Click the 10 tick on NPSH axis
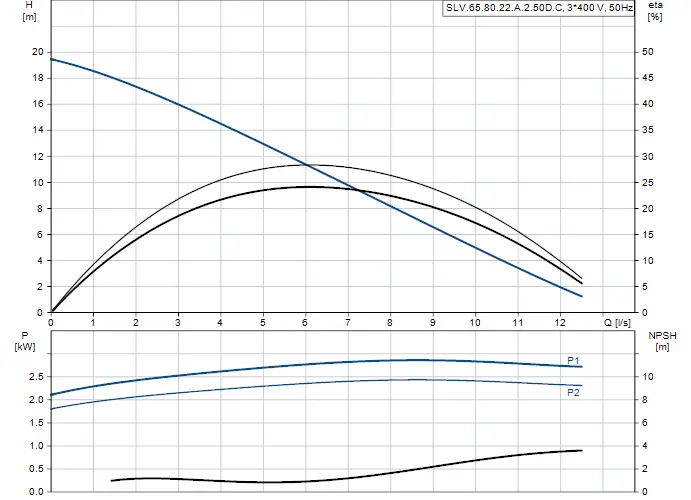Image resolution: width=691 pixels, height=500 pixels. coord(647,377)
